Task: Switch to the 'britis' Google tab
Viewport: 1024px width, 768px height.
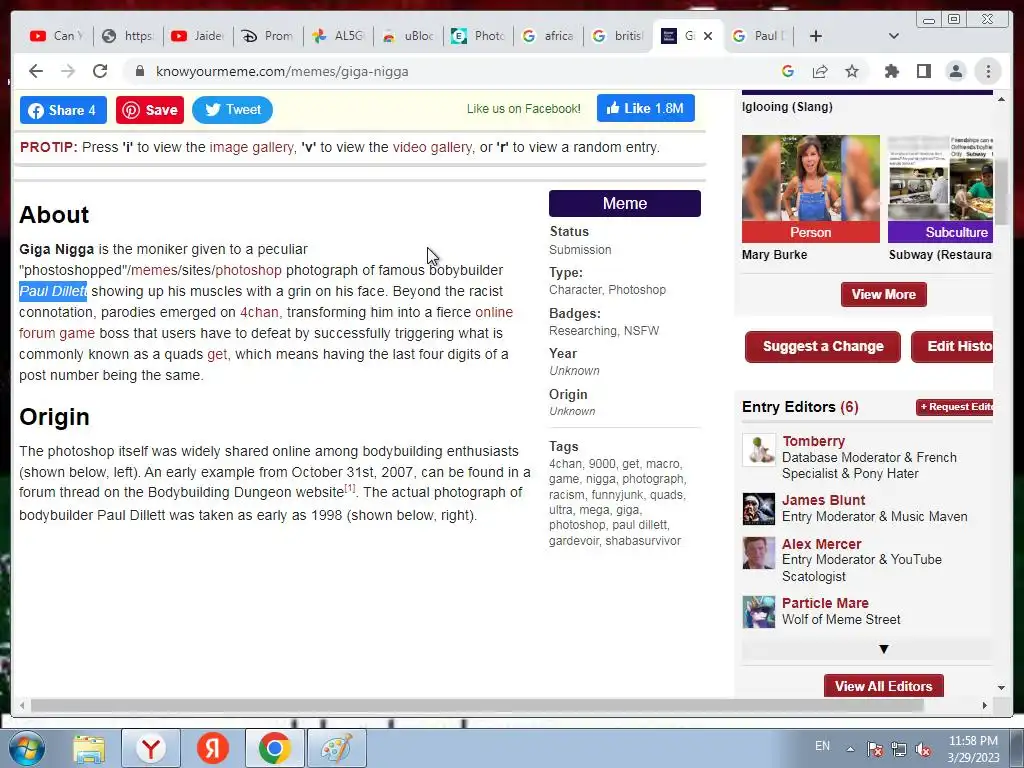Action: point(618,36)
